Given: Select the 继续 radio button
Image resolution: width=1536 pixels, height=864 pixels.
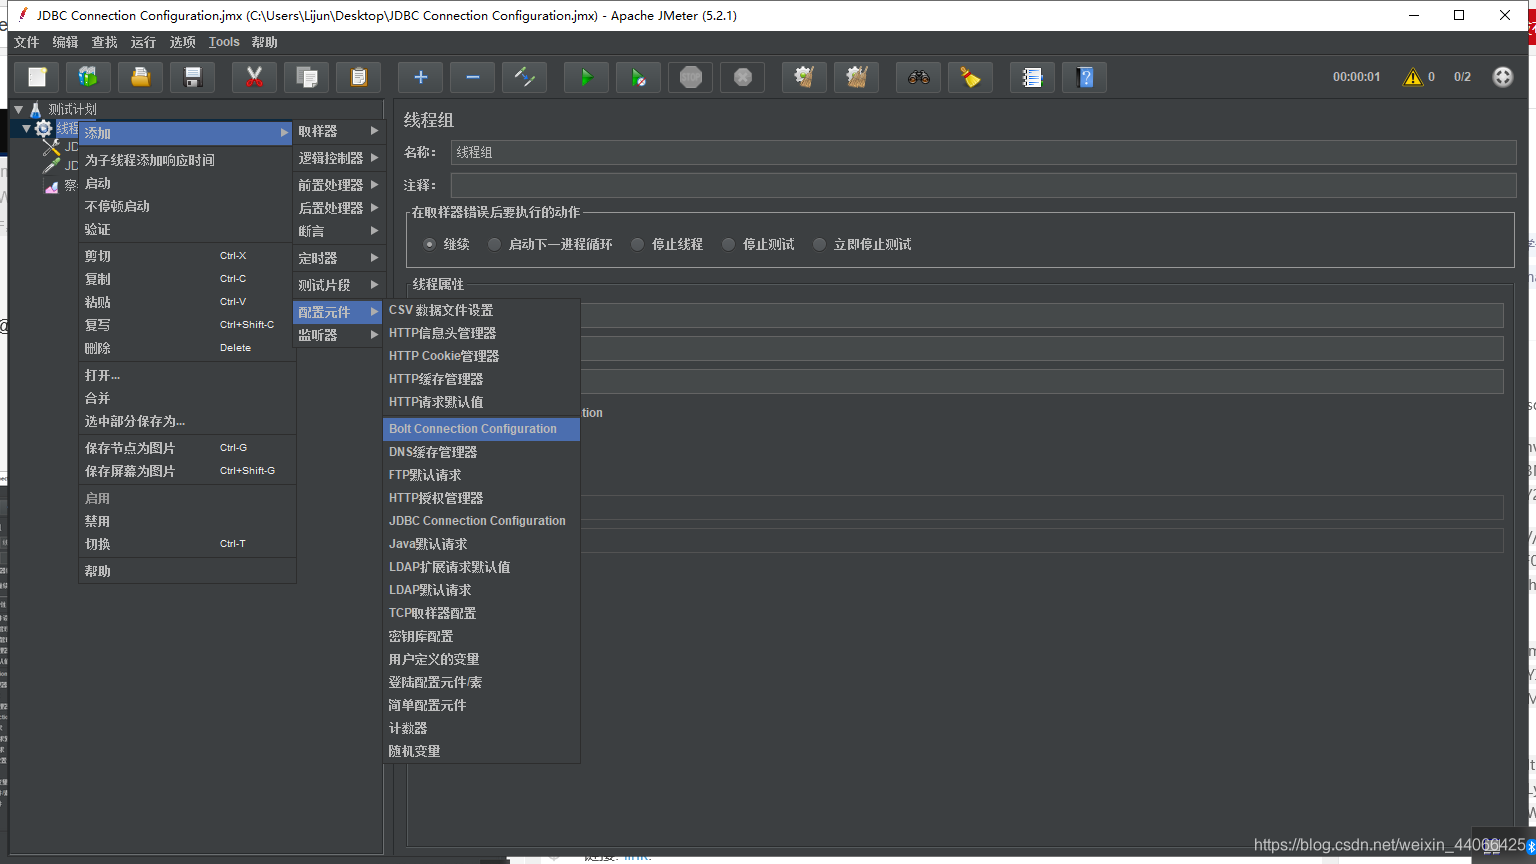Looking at the screenshot, I should [x=429, y=244].
